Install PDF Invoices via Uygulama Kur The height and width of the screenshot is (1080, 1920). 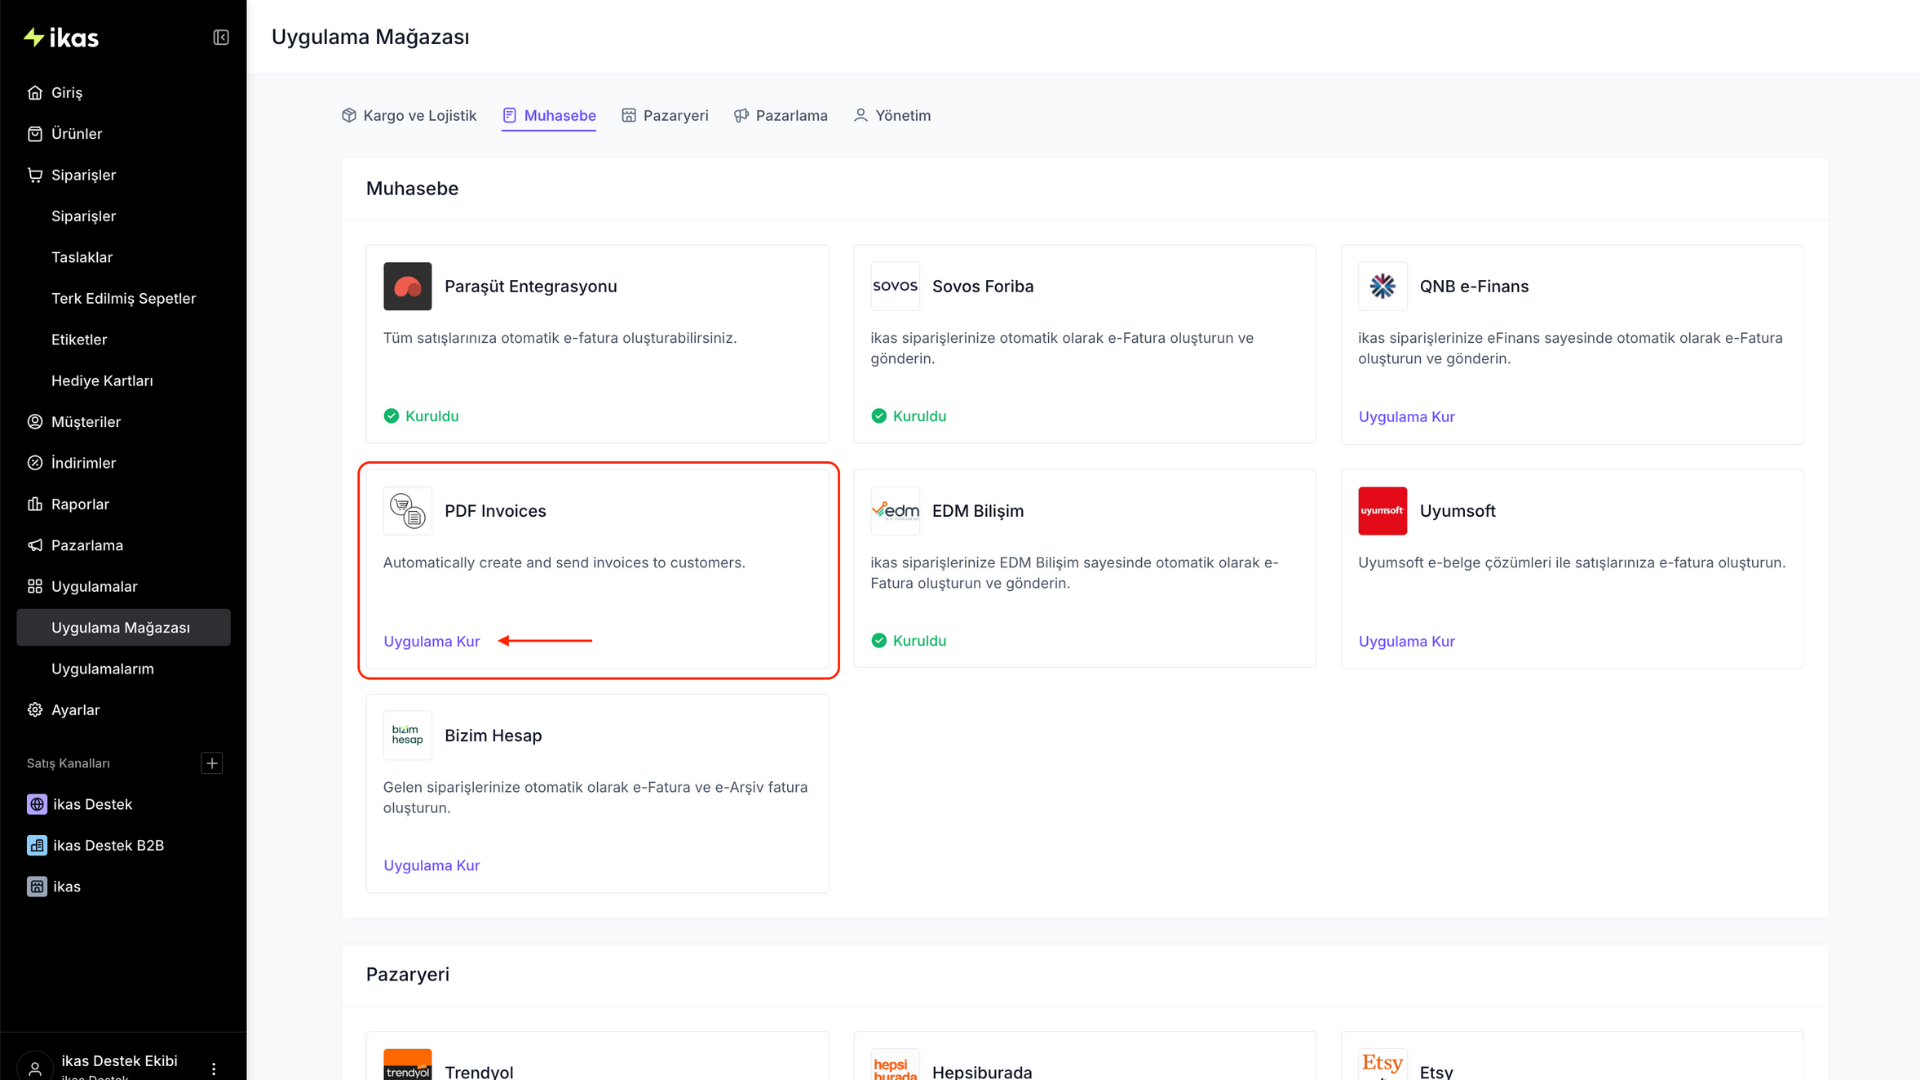[431, 641]
